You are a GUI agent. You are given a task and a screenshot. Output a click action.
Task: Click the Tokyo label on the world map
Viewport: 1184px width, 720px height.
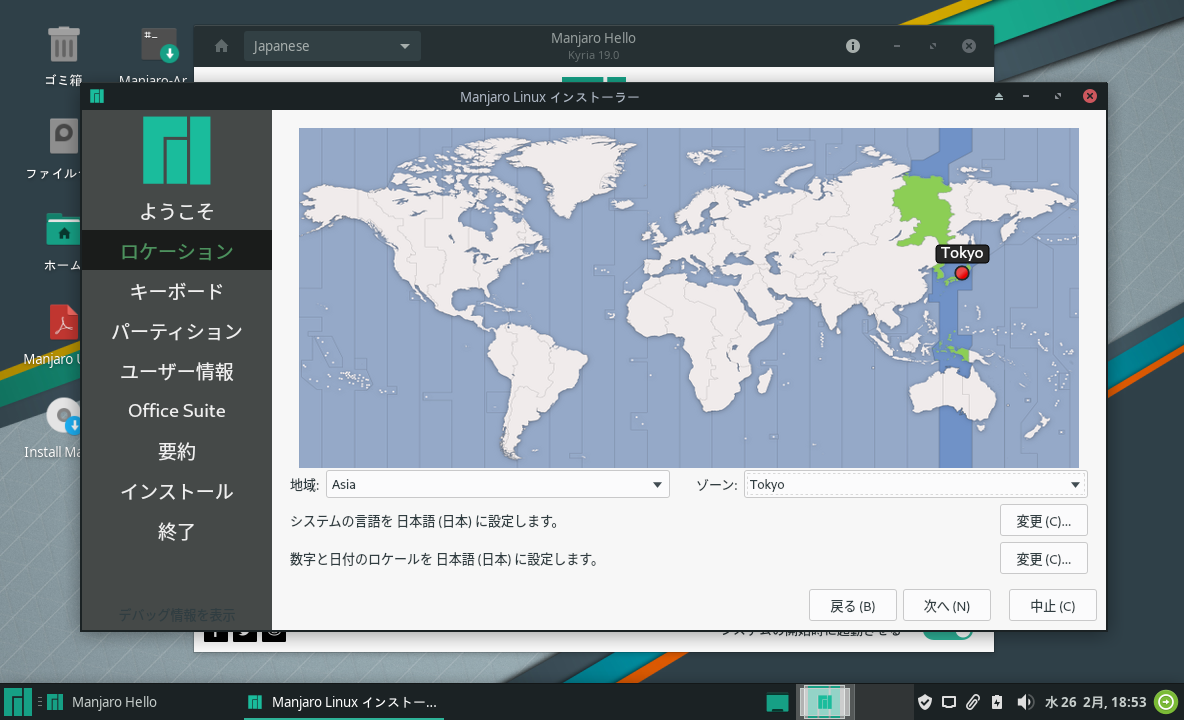pos(962,253)
